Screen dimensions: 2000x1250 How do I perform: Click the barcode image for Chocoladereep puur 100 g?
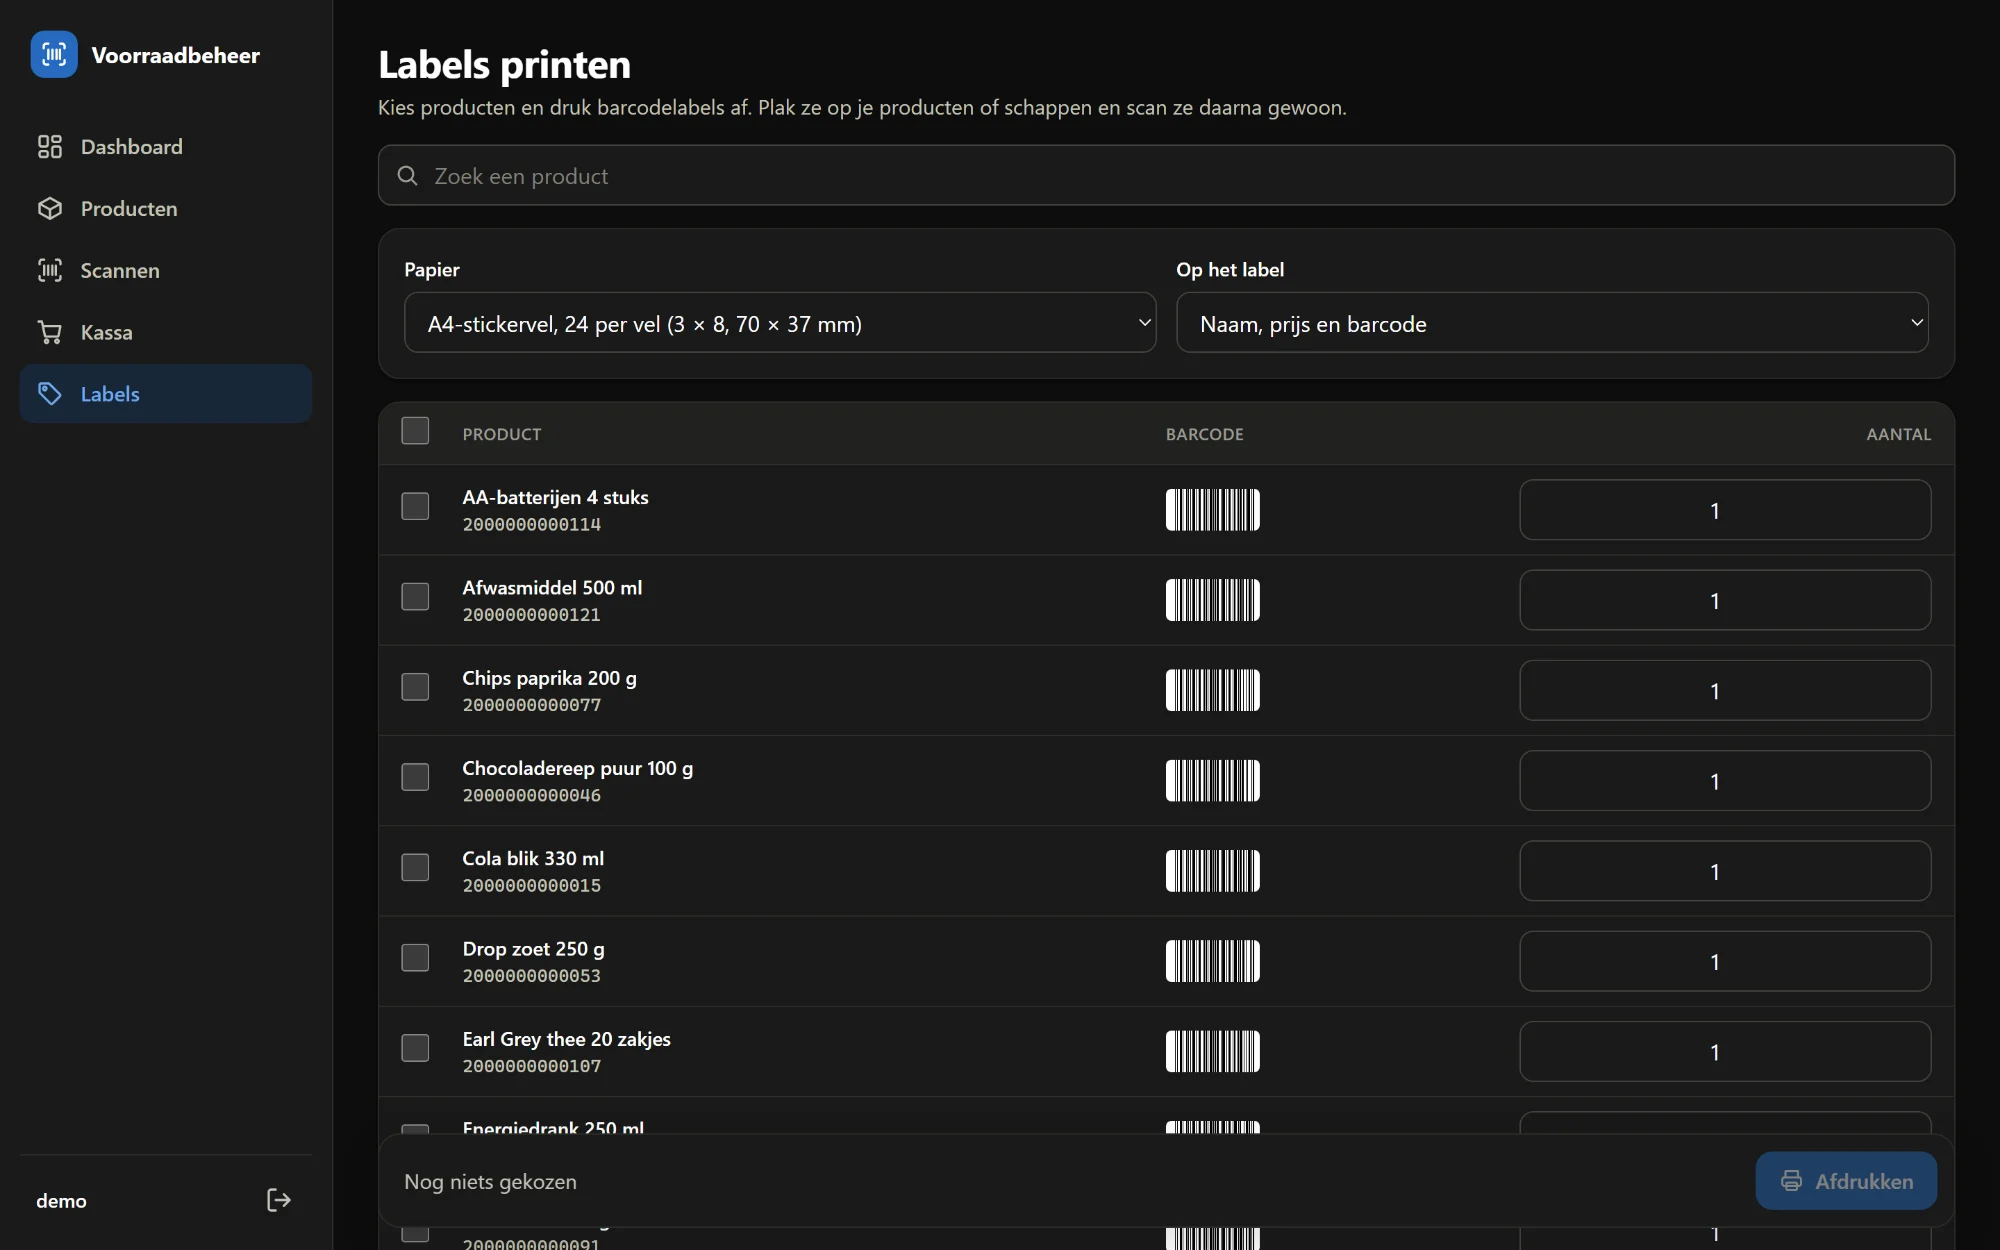(1212, 781)
